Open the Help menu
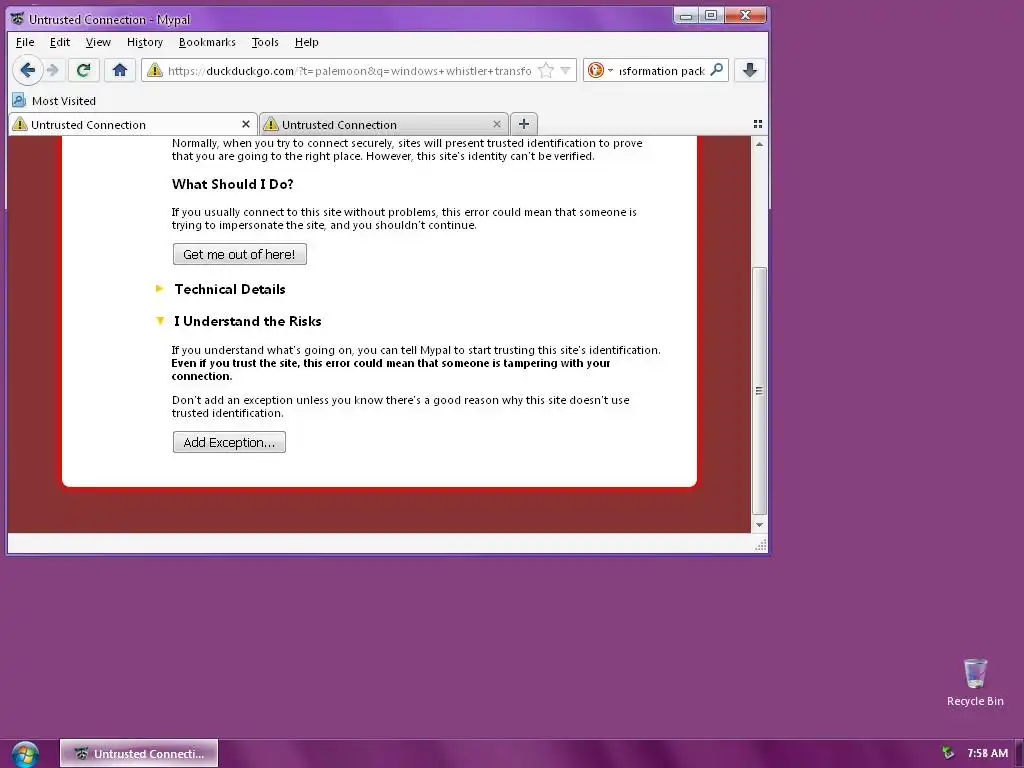The image size is (1024, 768). point(306,42)
